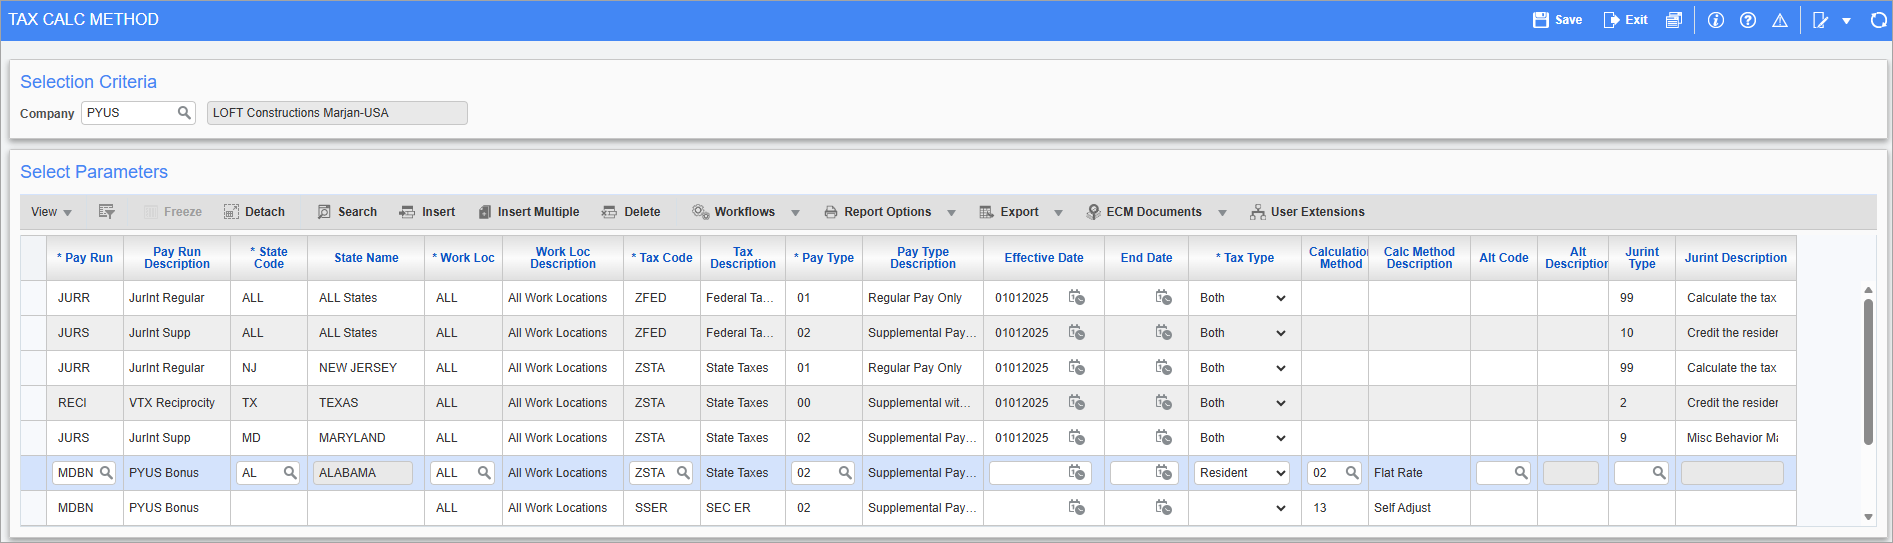The width and height of the screenshot is (1893, 543).
Task: Click the table vertical scrollbar thumb
Action: (1868, 371)
